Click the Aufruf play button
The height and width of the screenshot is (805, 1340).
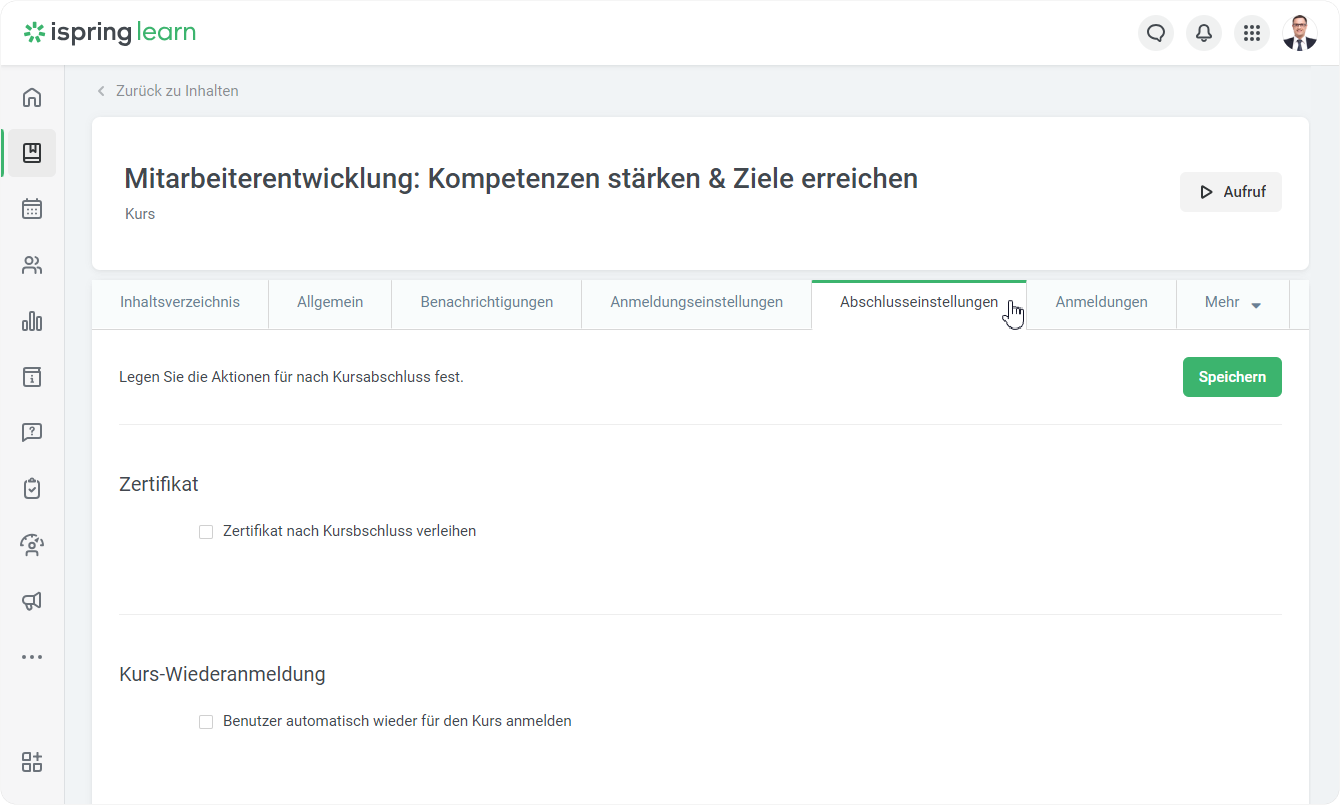[x=1231, y=192]
